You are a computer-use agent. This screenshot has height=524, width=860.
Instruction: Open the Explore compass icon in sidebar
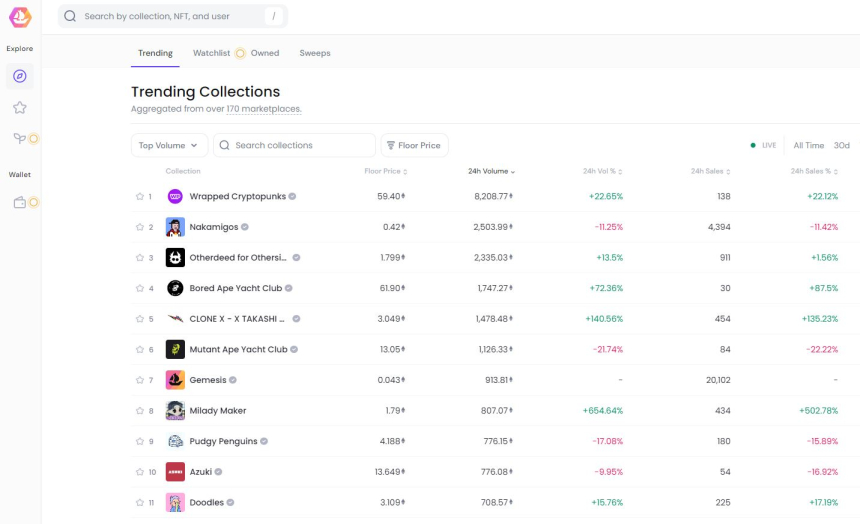point(20,76)
